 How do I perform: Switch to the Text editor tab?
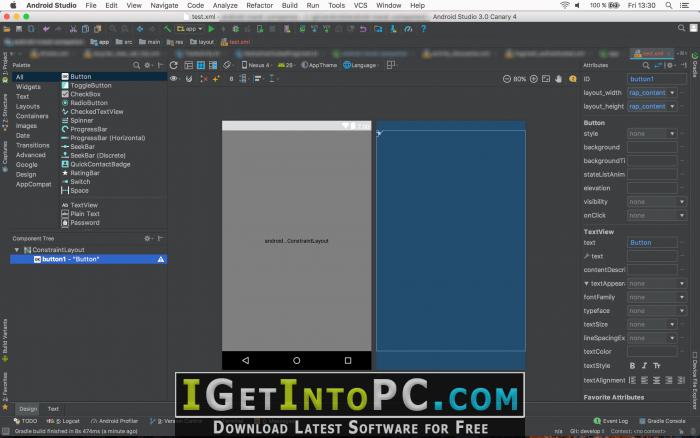(53, 409)
